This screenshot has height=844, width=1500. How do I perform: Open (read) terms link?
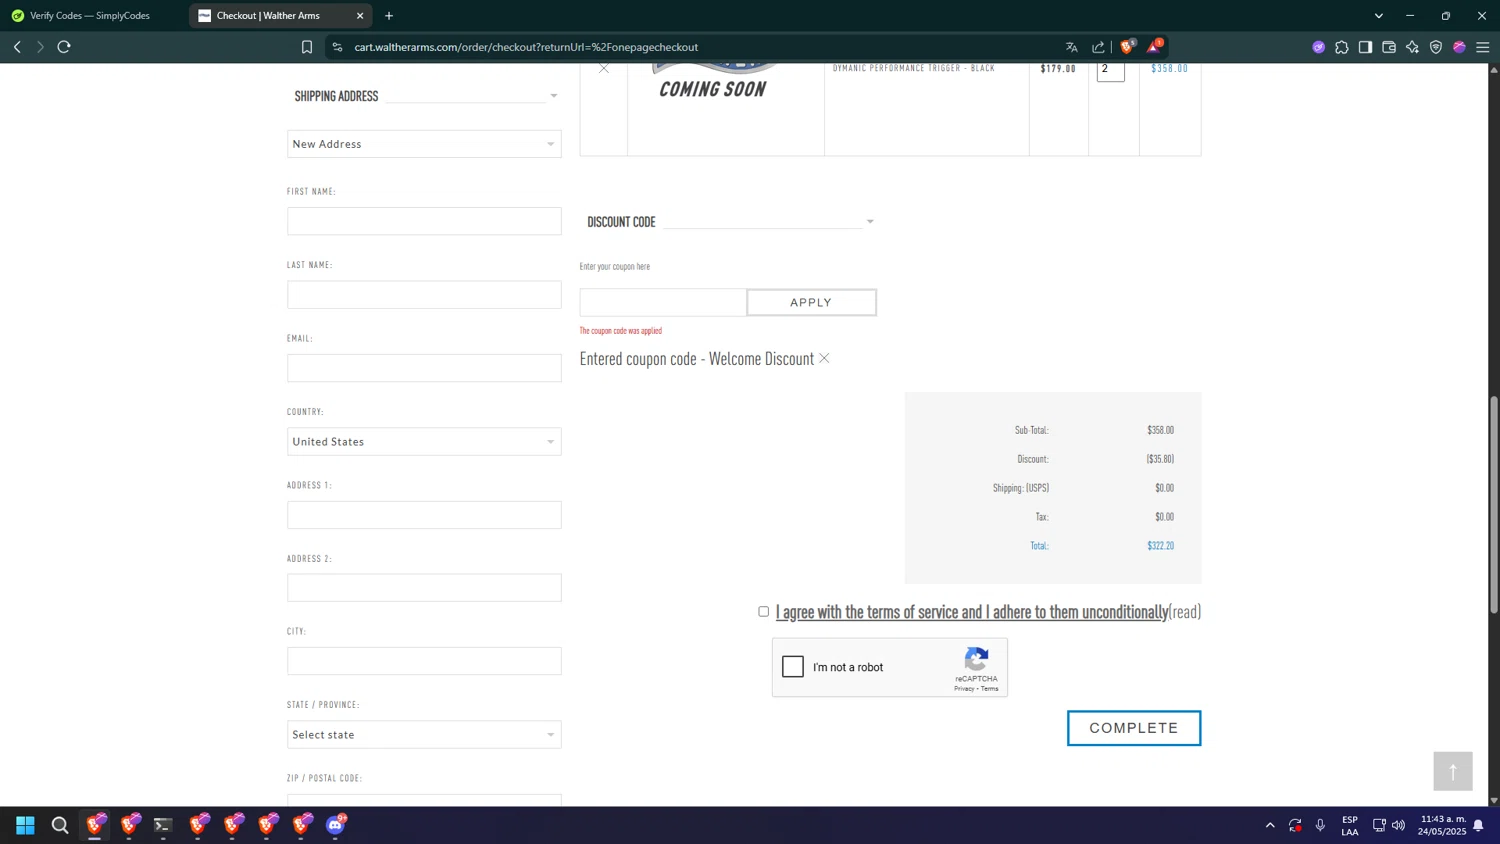[x=1185, y=612]
